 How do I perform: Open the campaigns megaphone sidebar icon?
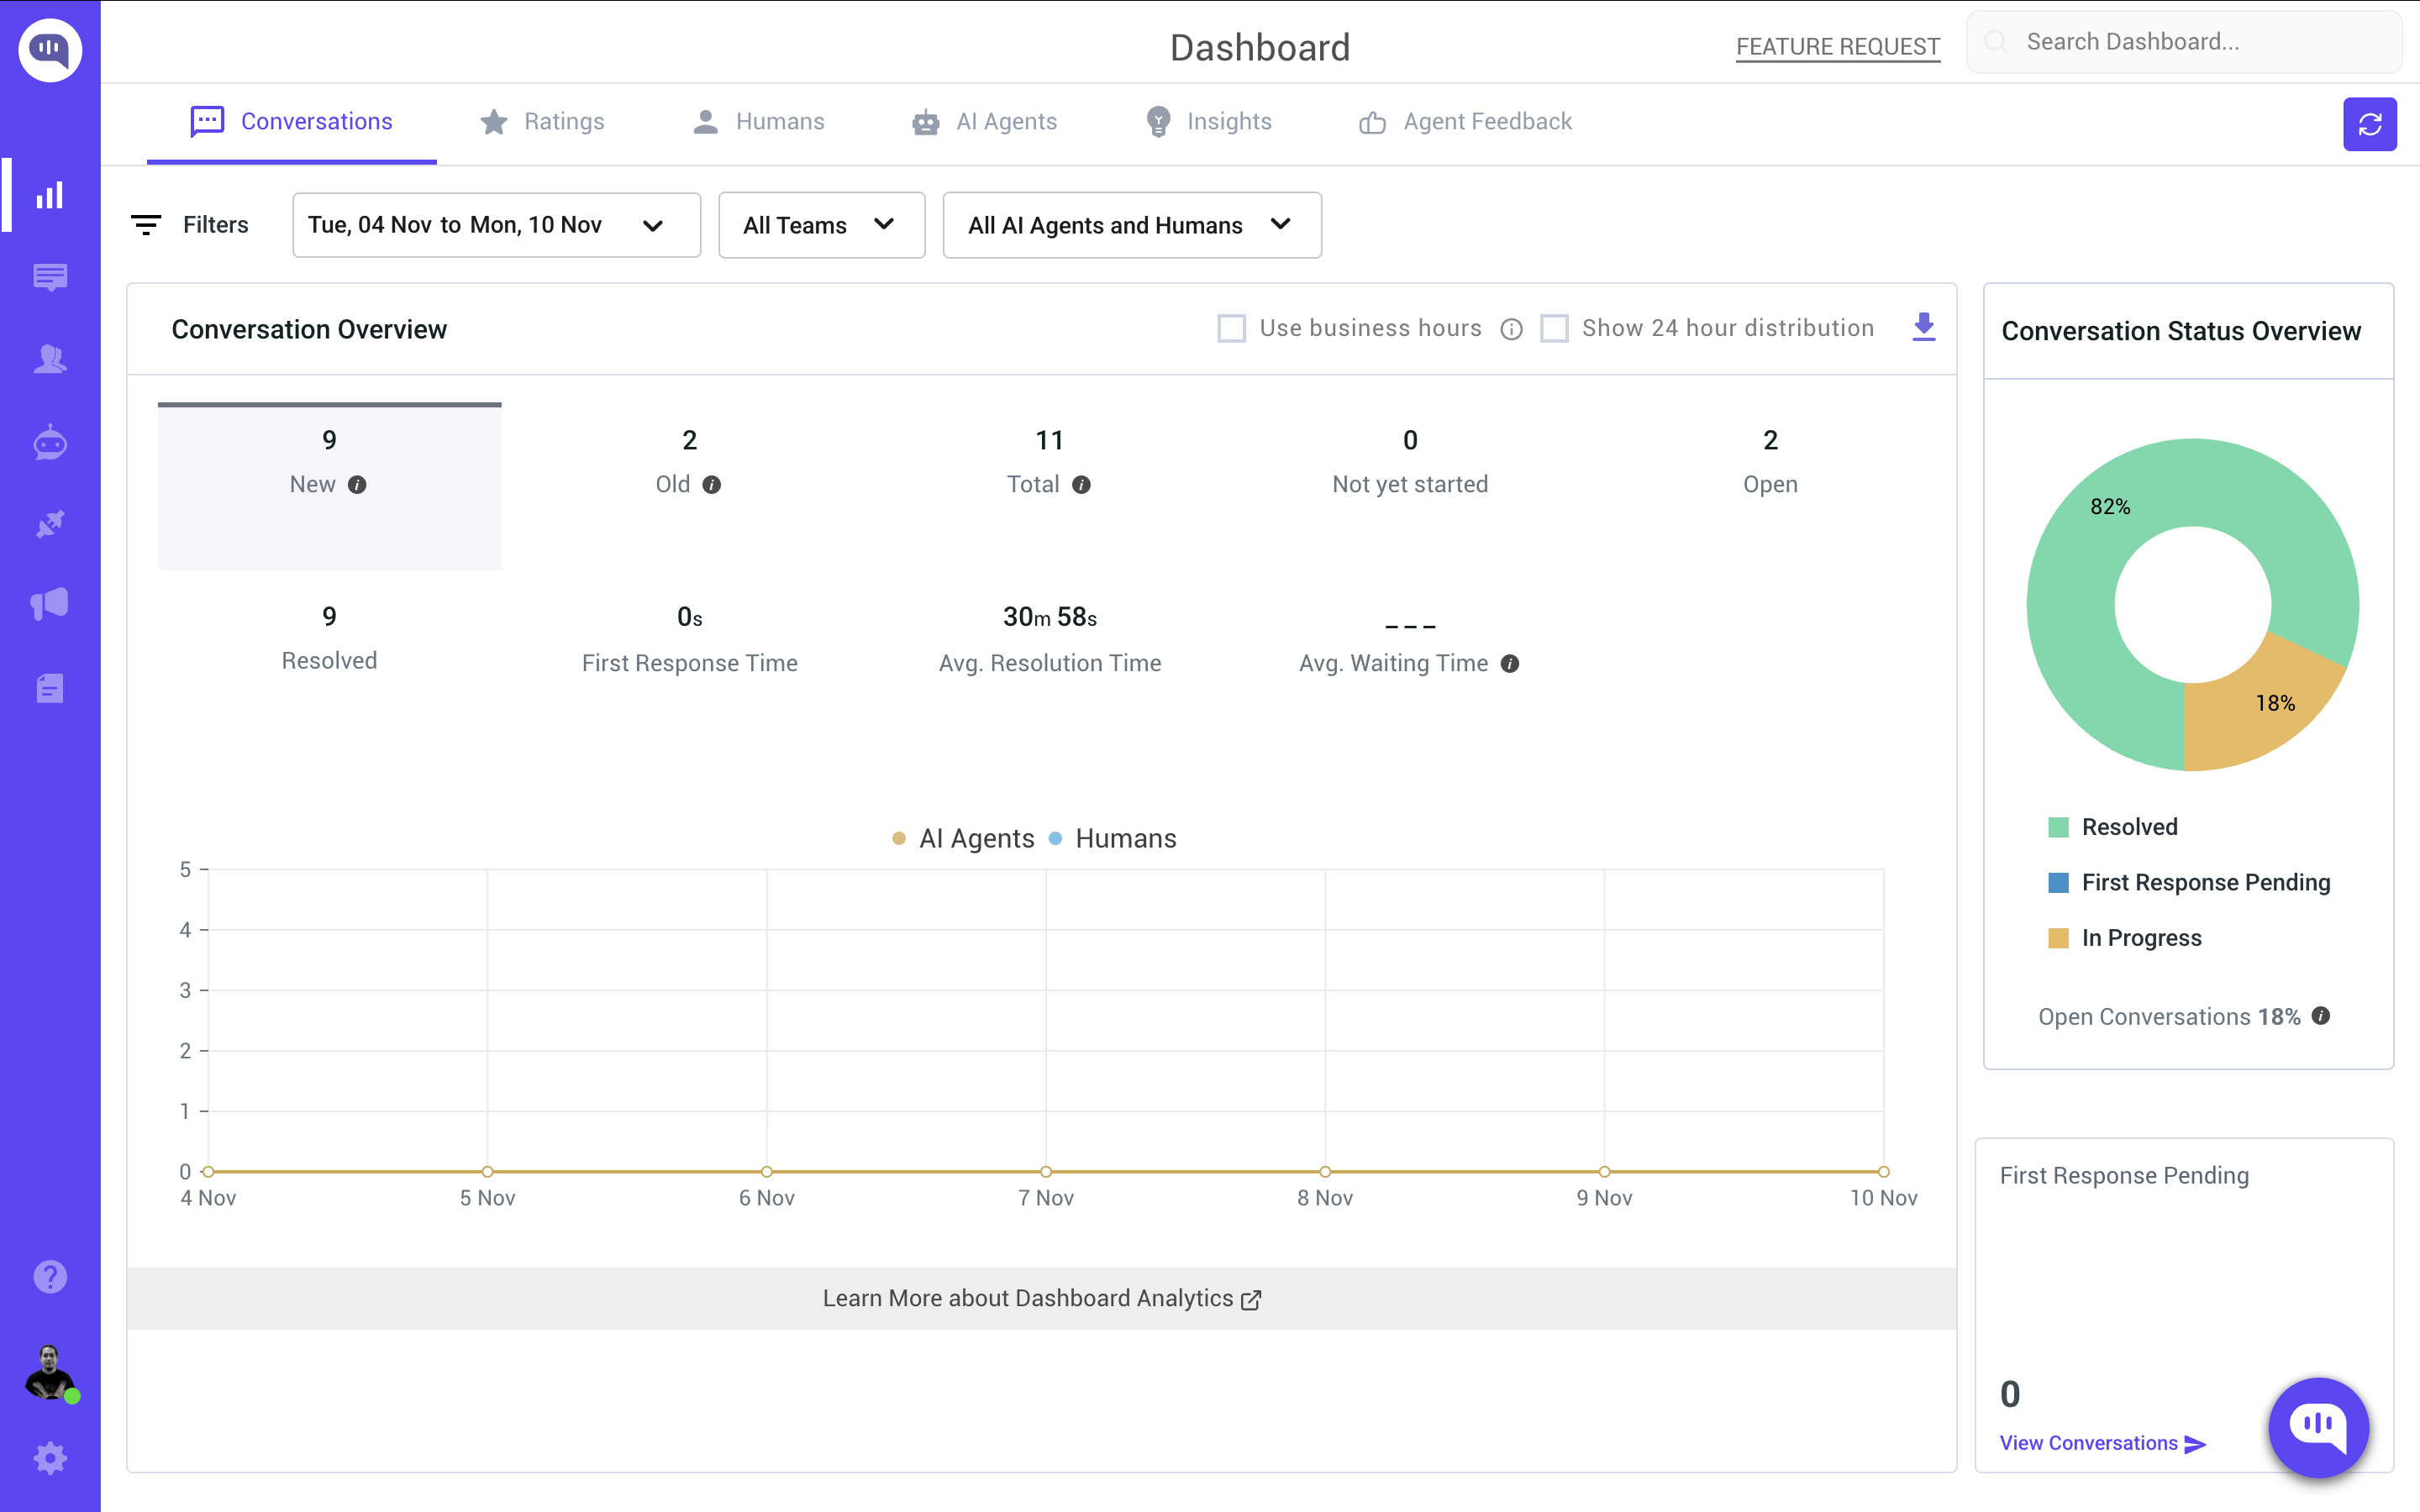(50, 604)
